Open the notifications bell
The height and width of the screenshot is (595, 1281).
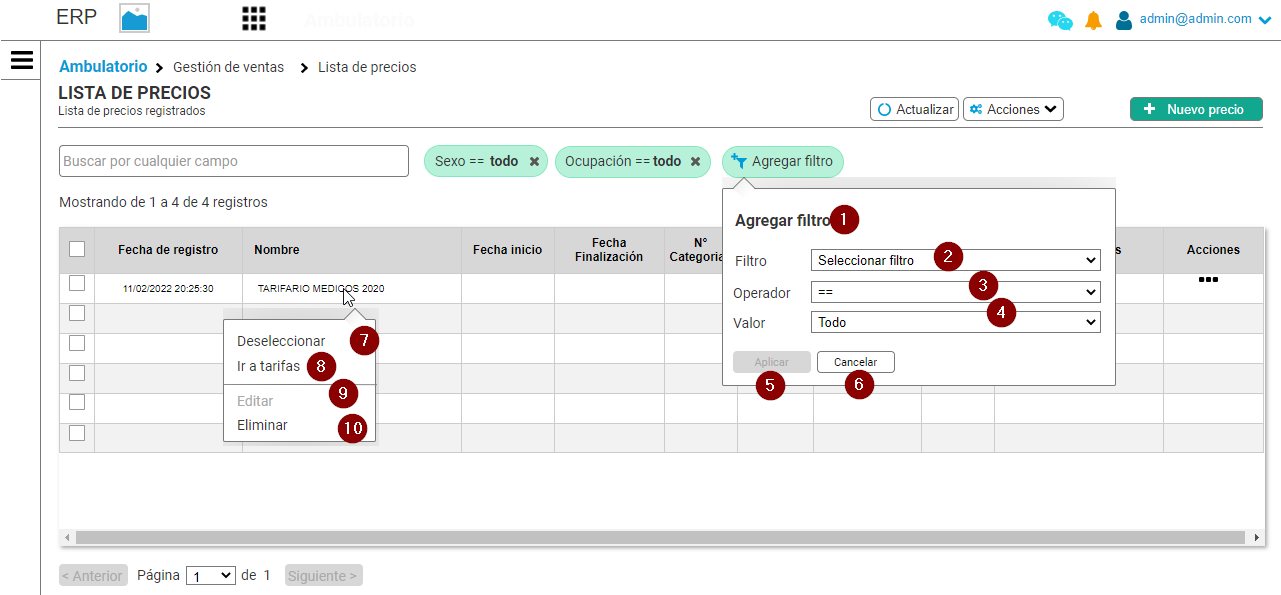(x=1093, y=20)
